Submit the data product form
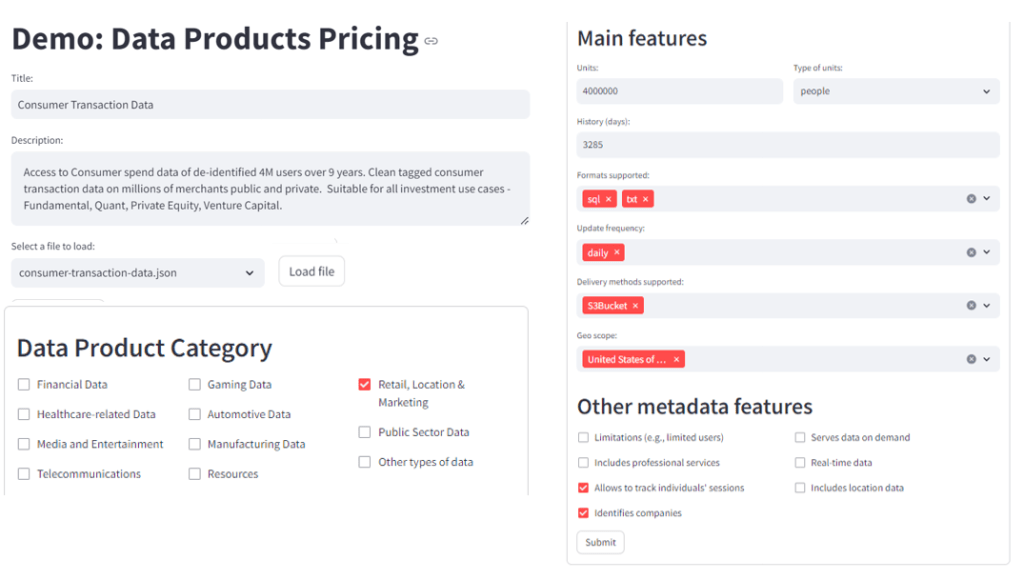The width and height of the screenshot is (1024, 580). 601,542
